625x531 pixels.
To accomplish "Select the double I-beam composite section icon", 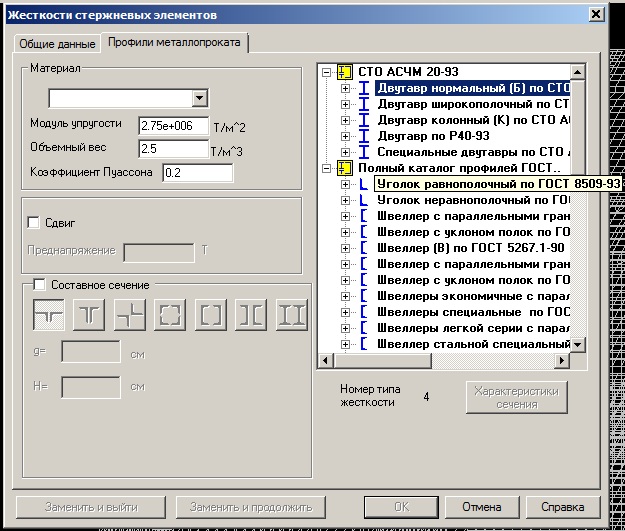I will 291,314.
